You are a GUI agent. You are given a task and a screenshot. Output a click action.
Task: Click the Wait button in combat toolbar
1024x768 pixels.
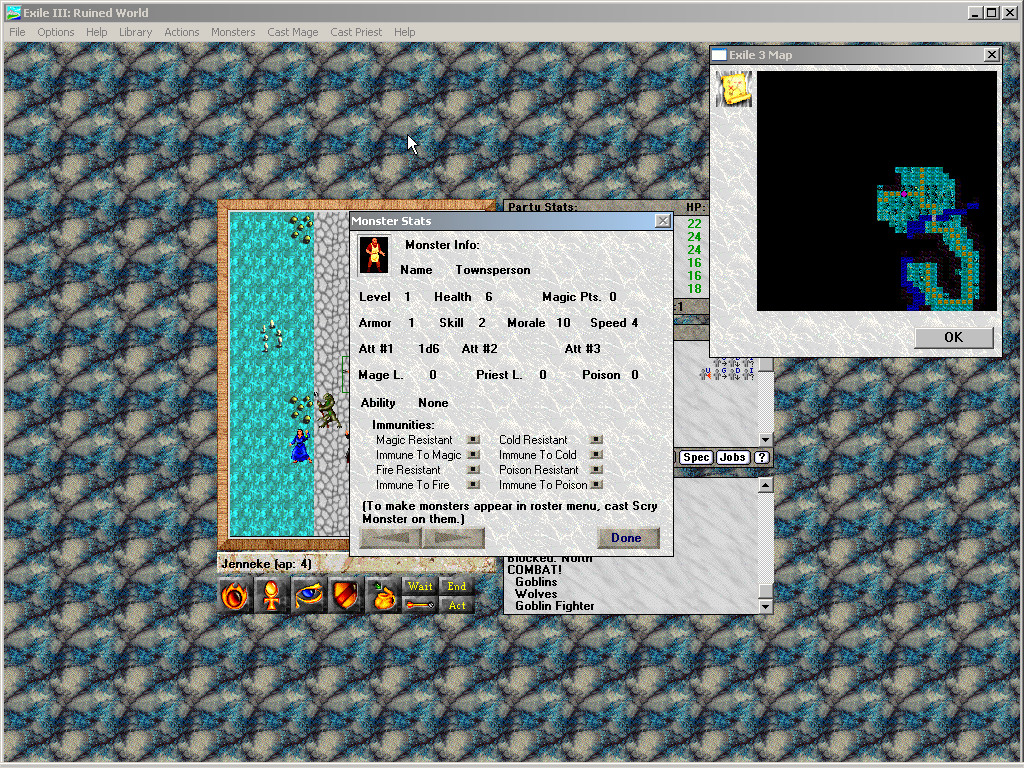click(x=420, y=586)
